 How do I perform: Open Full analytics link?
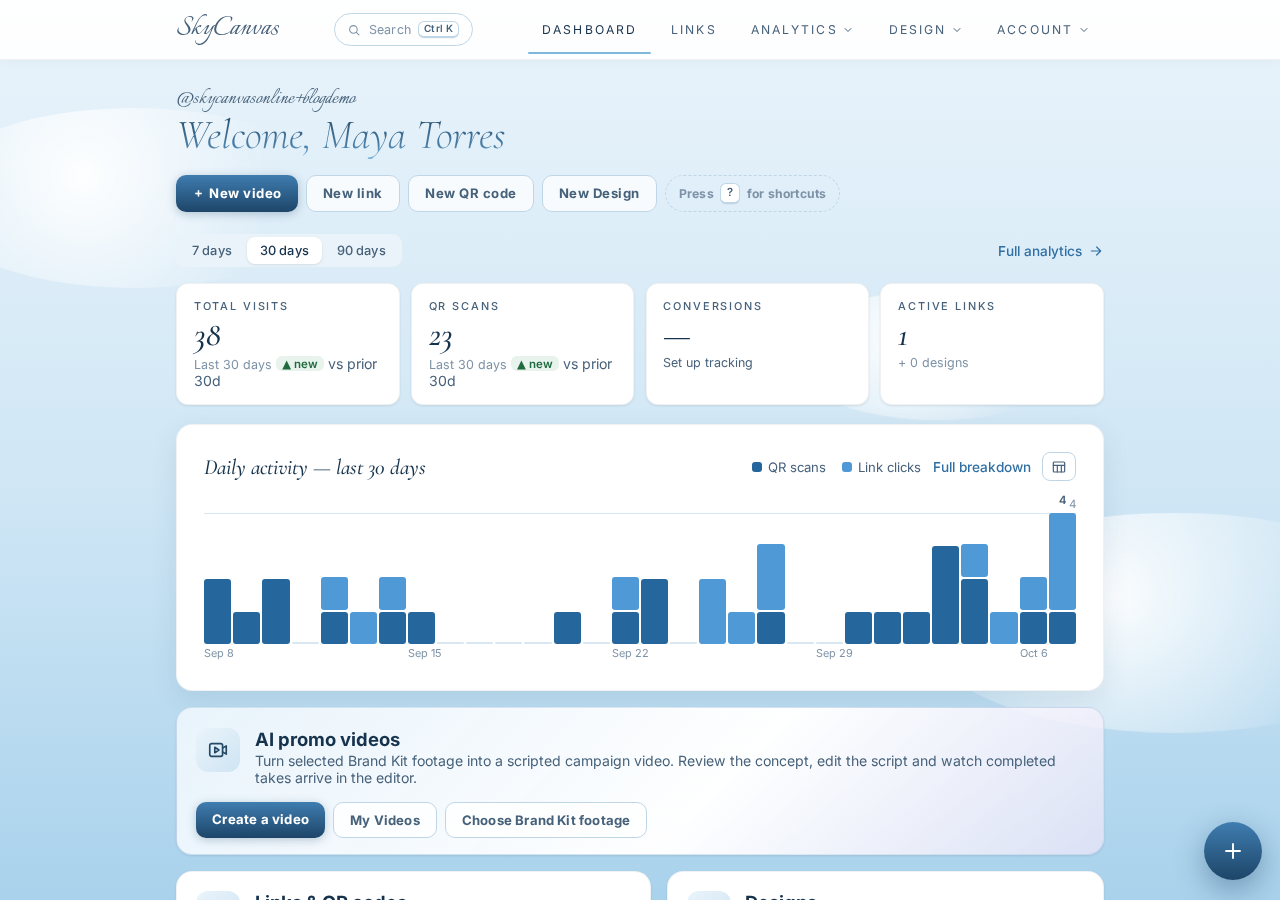coord(1050,251)
